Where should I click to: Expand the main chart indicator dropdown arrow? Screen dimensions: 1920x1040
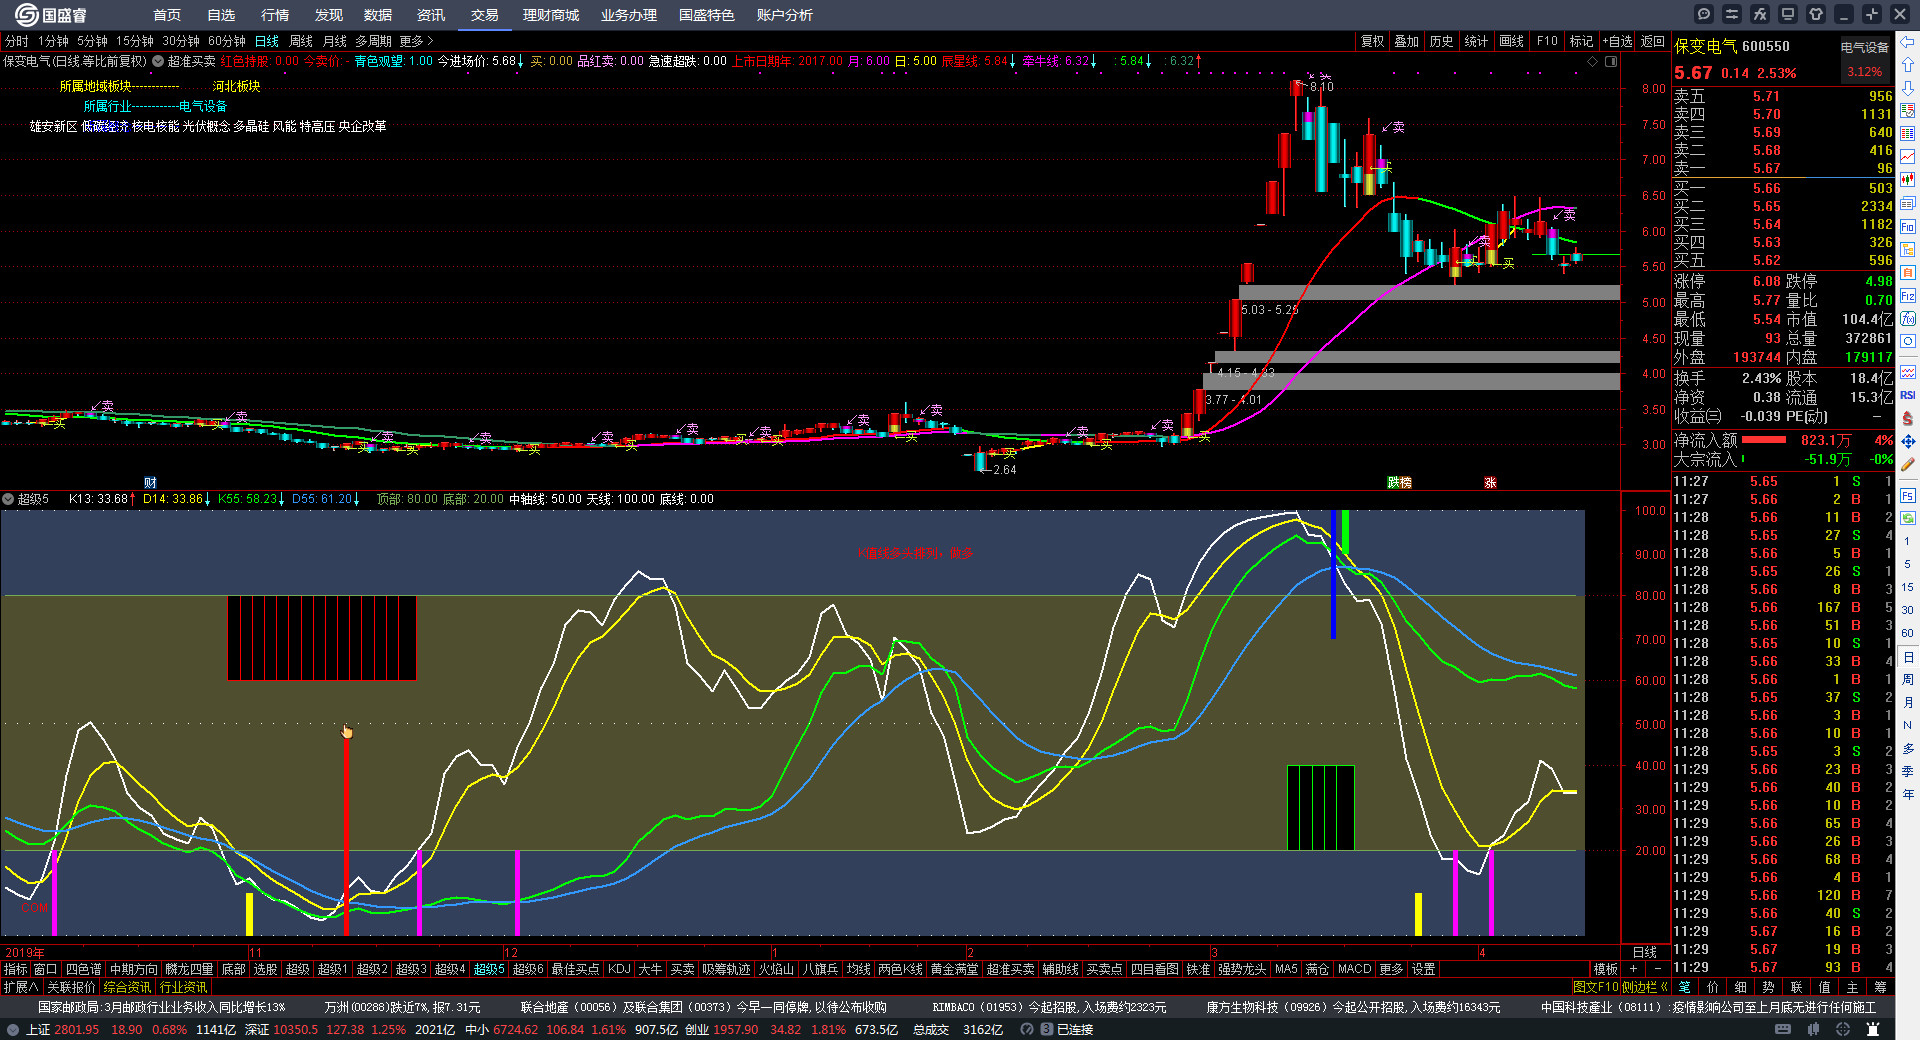[158, 61]
